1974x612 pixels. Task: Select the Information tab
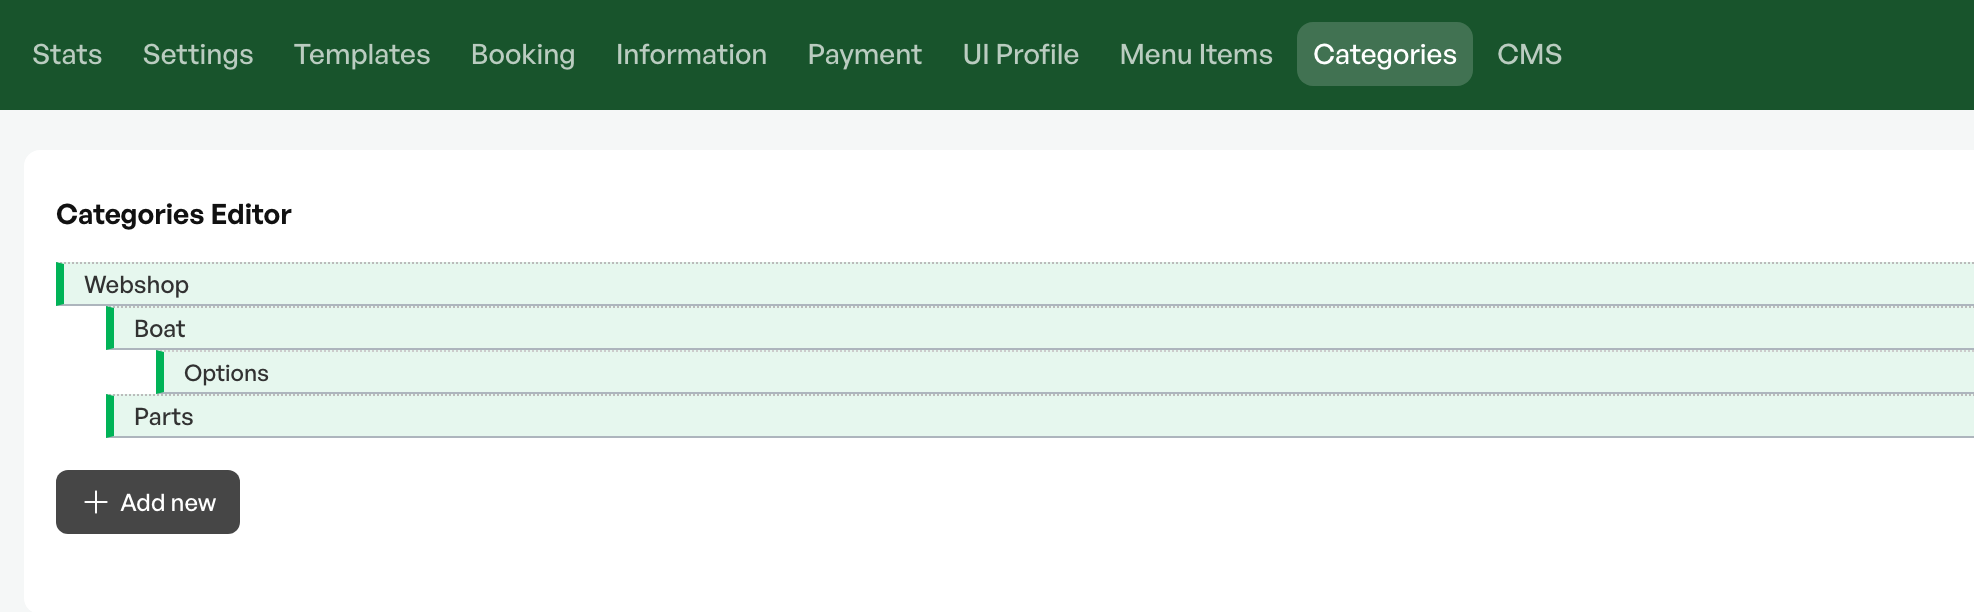tap(691, 54)
